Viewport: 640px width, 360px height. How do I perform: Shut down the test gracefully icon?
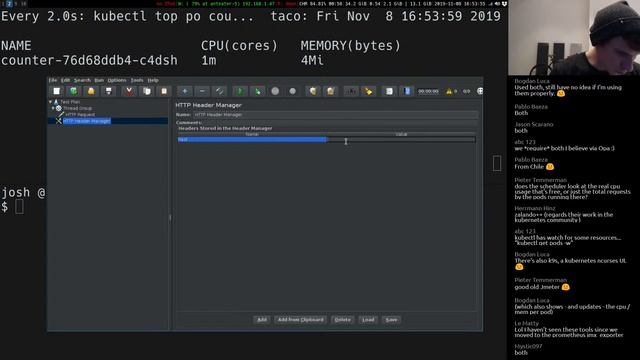coord(293,91)
